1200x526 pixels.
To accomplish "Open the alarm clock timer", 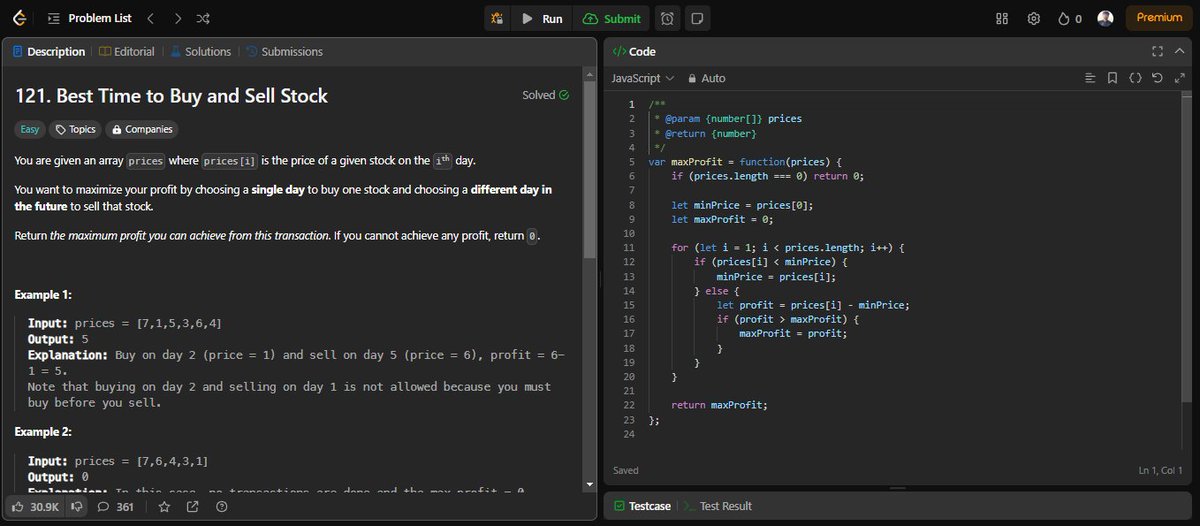I will (667, 18).
